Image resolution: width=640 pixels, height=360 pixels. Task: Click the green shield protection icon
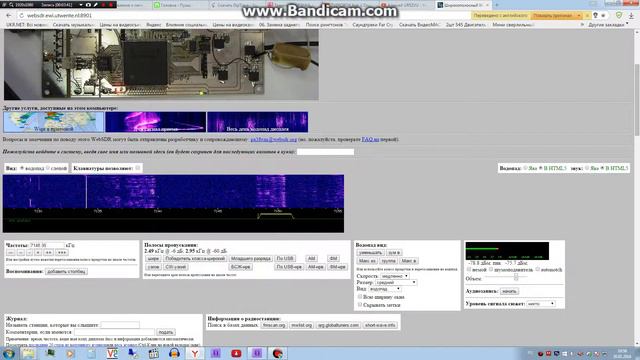tap(619, 16)
